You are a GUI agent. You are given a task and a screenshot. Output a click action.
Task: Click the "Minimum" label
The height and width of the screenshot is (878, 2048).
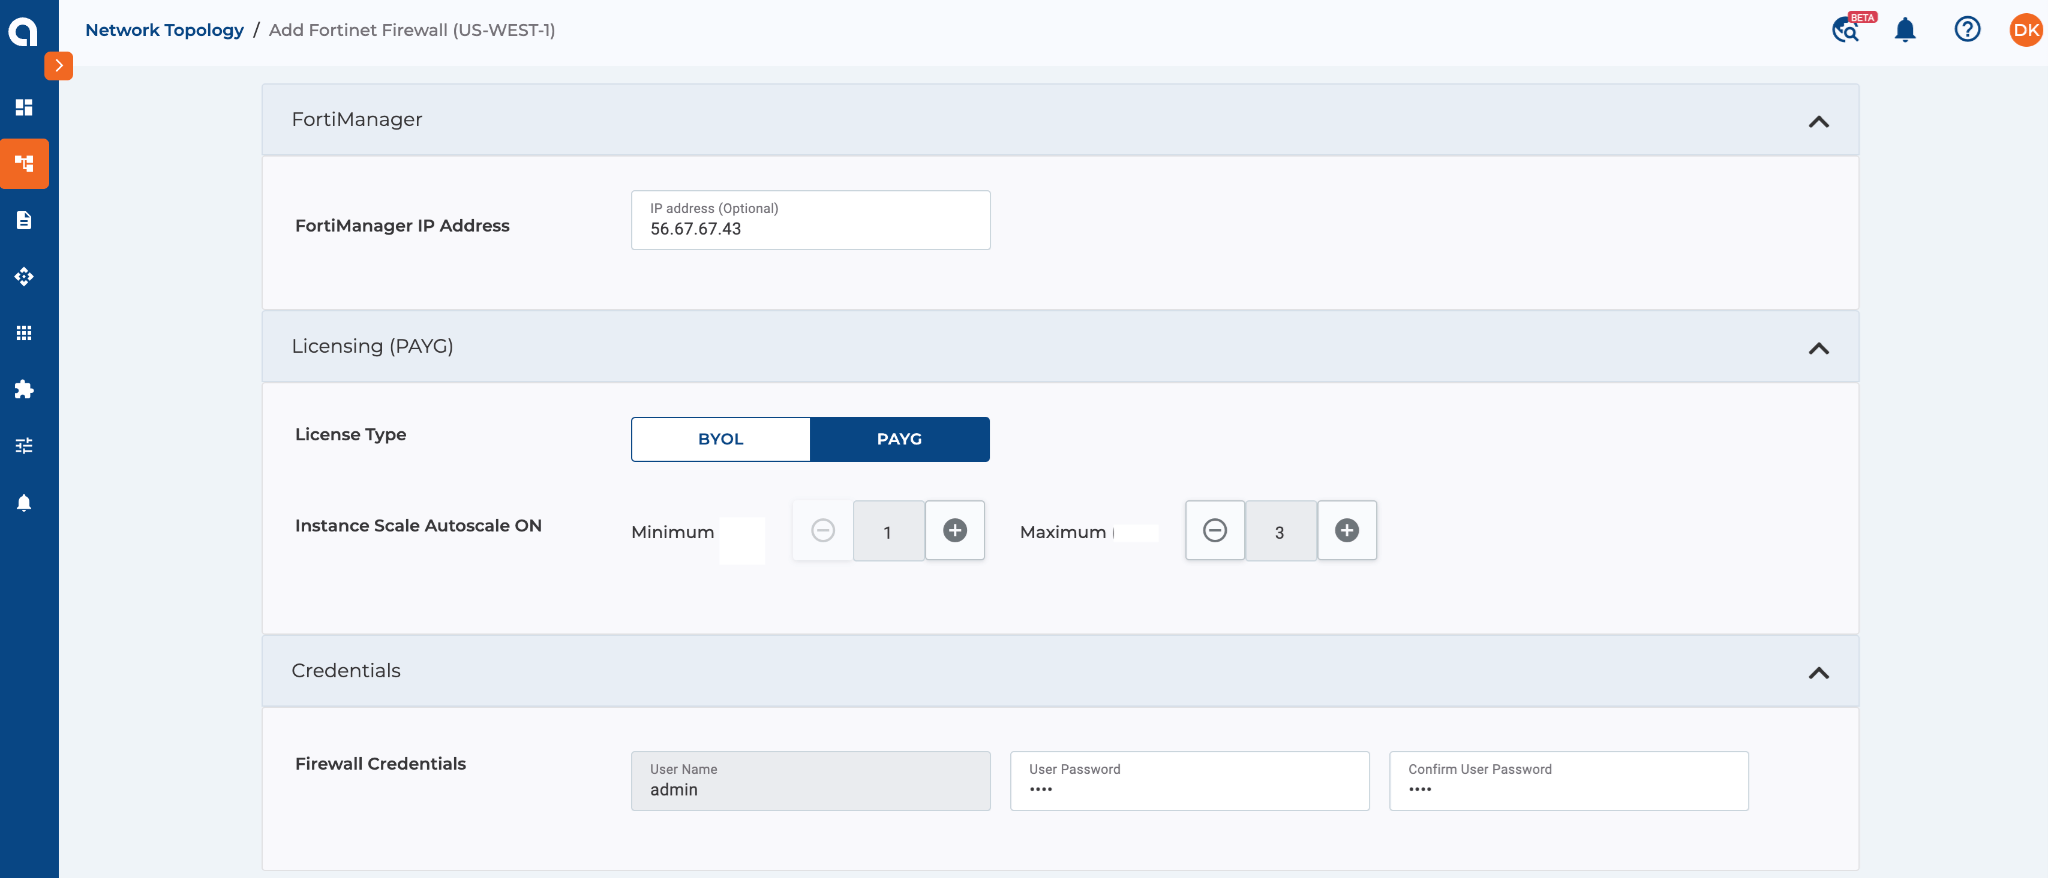tap(673, 532)
